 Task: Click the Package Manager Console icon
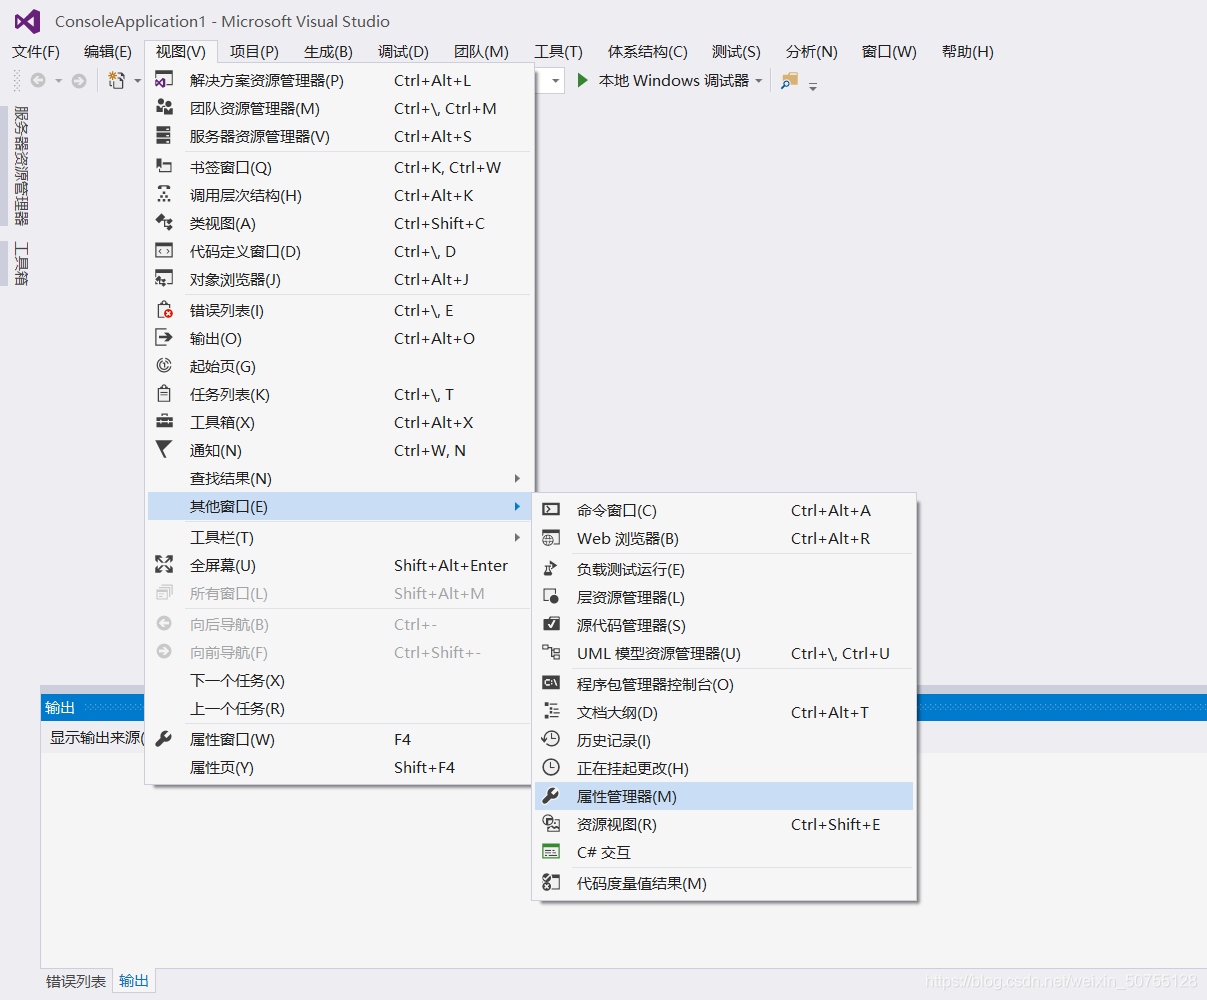(551, 684)
